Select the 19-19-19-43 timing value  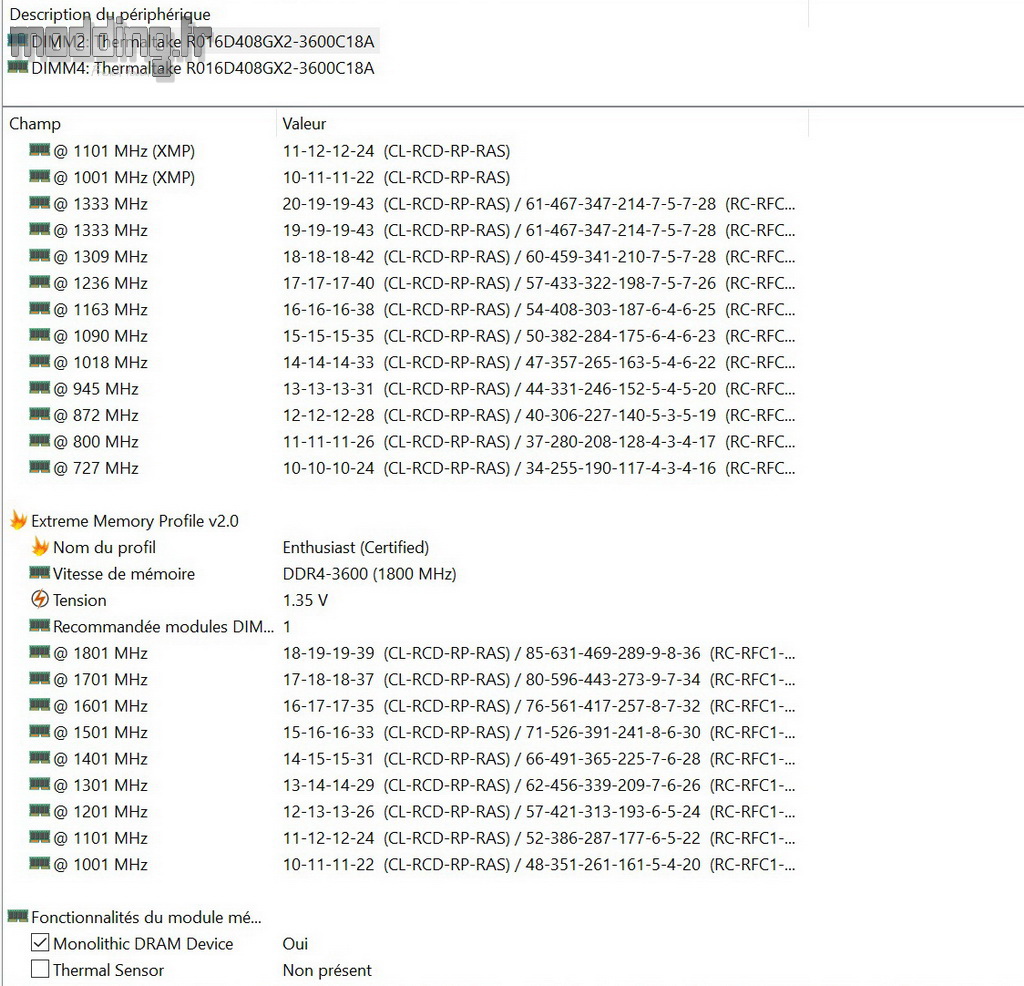coord(328,230)
